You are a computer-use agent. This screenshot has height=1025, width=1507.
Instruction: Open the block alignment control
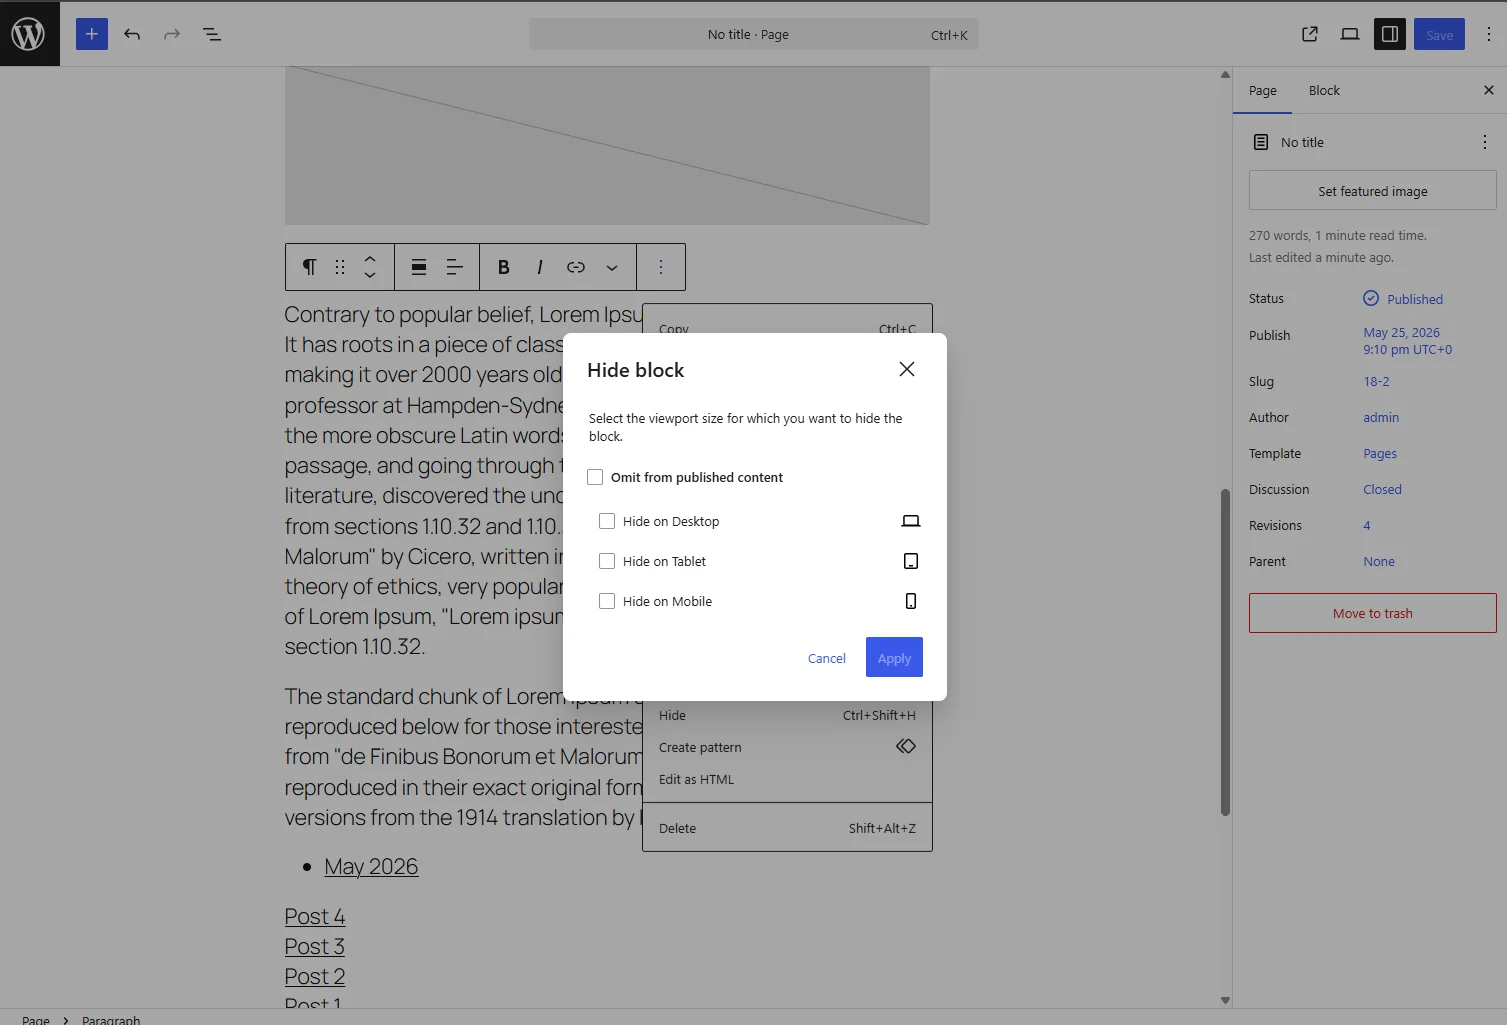[x=419, y=267]
